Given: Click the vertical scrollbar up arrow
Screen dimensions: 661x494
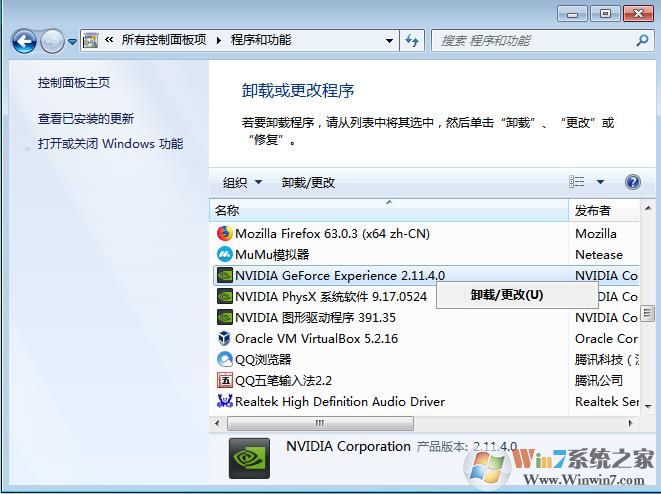Looking at the screenshot, I should point(648,207).
